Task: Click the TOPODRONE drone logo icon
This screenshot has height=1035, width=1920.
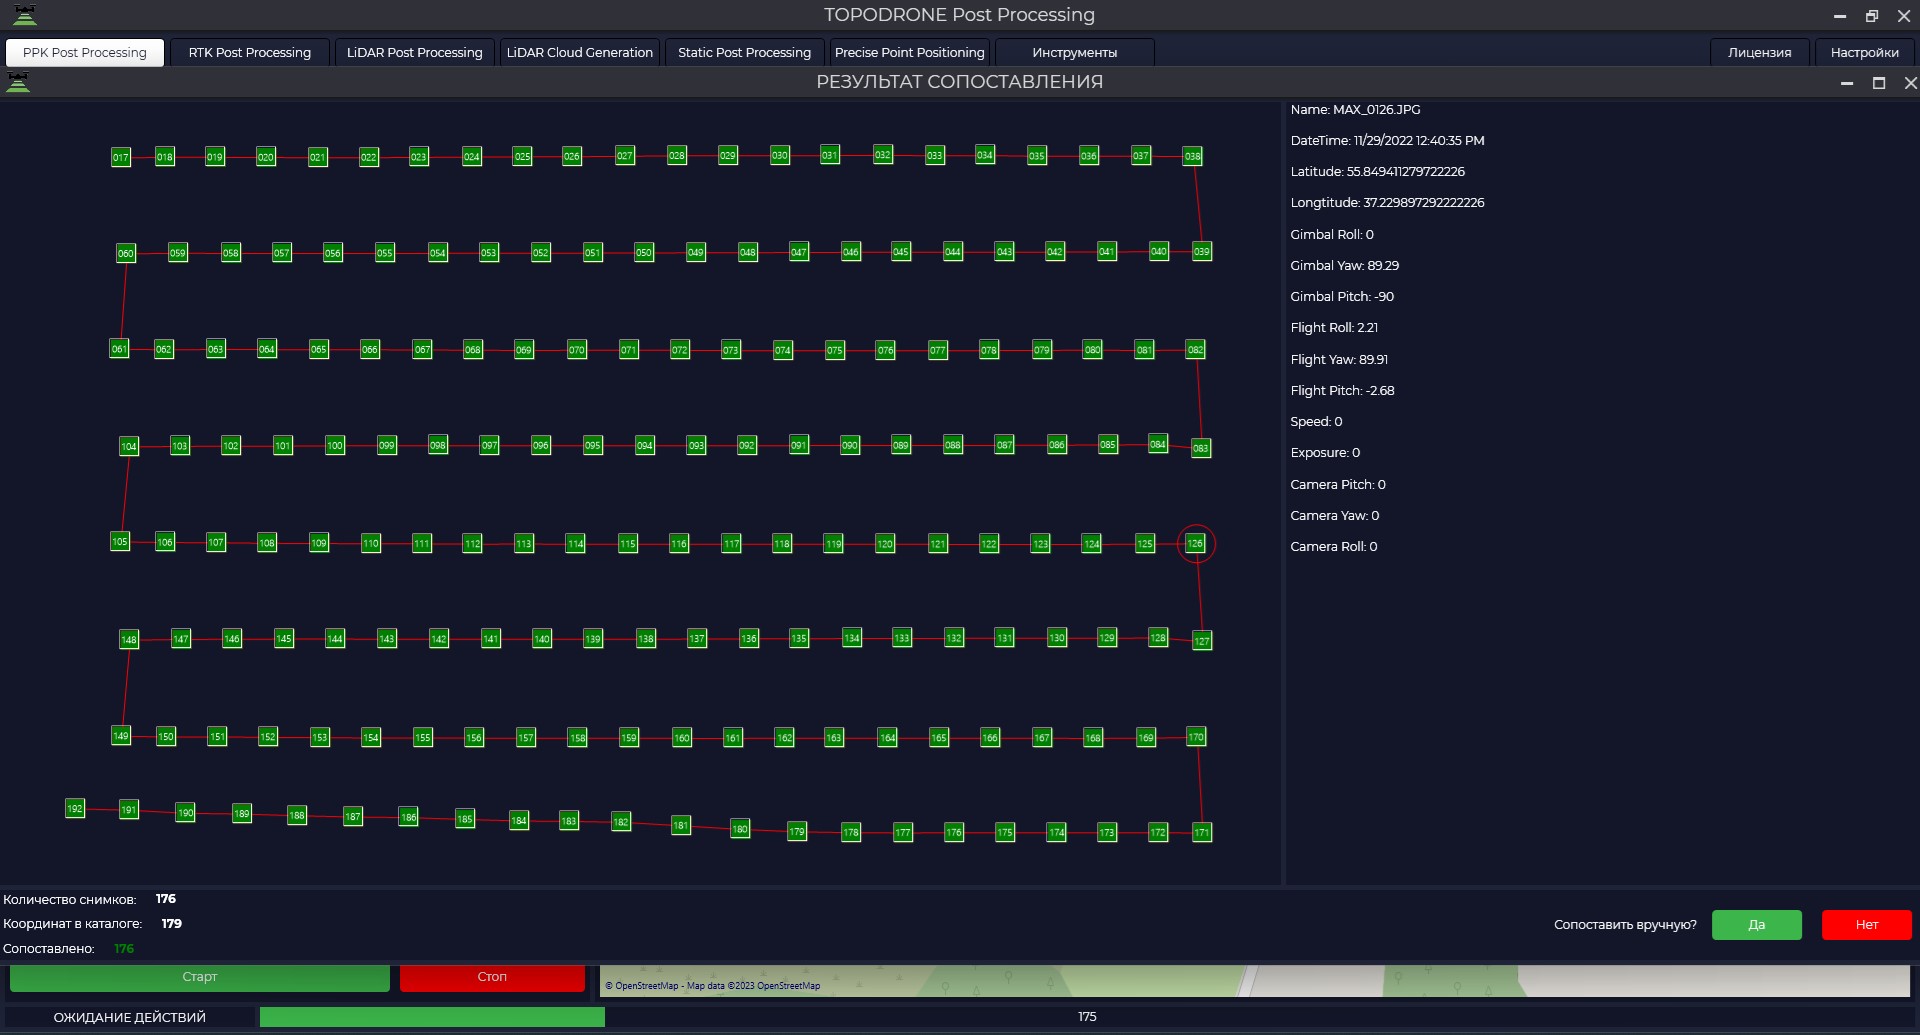Action: pos(25,15)
